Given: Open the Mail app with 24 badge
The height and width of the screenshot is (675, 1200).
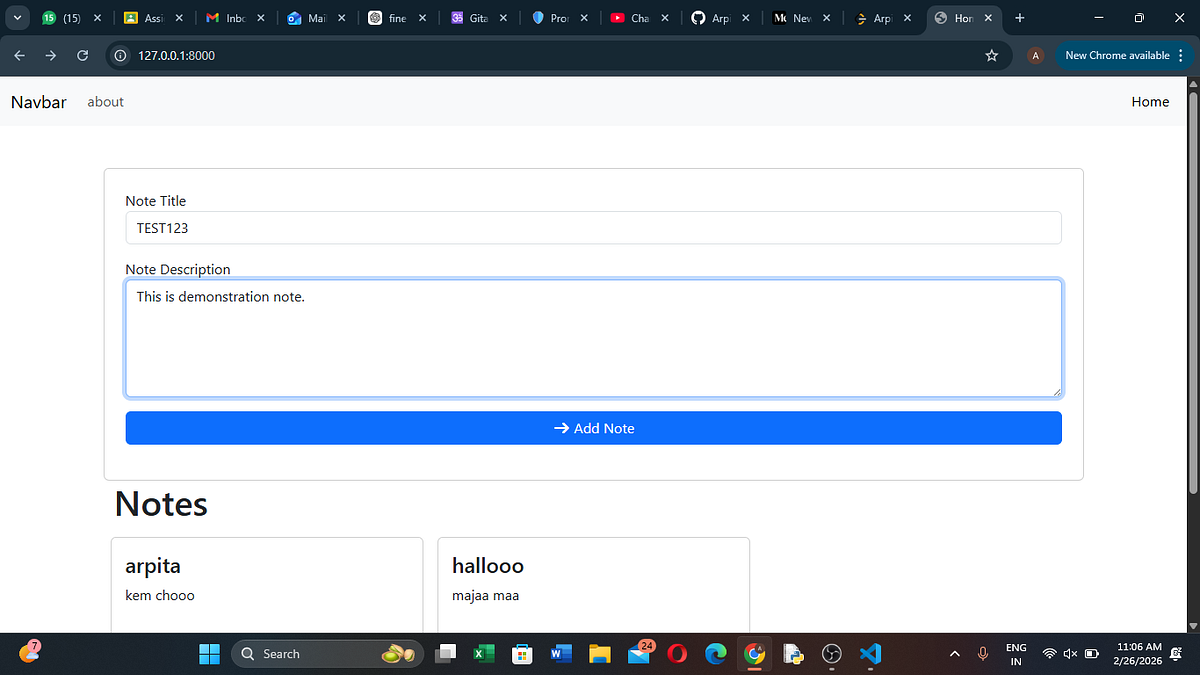Looking at the screenshot, I should [x=639, y=653].
